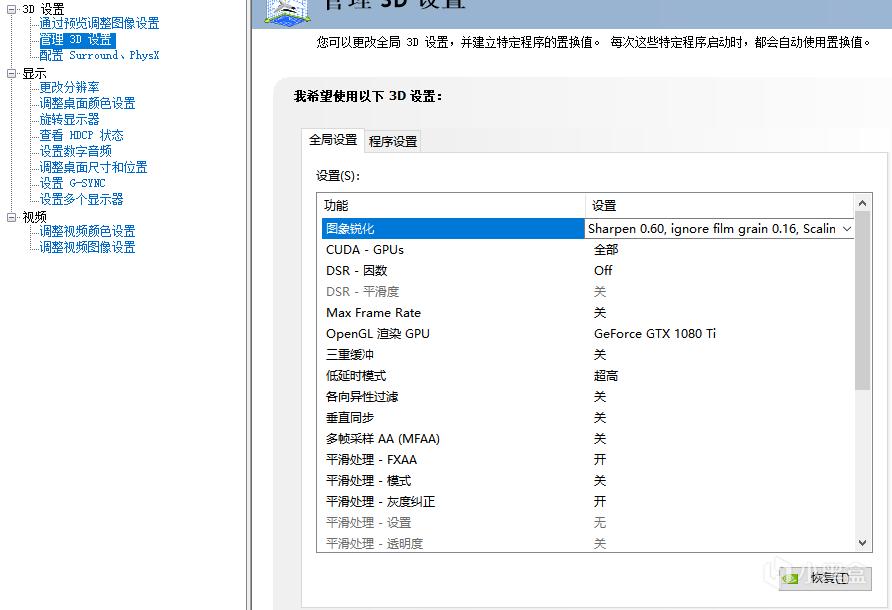Viewport: 892px width, 610px height.
Task: Click the 全部 value for CUDA - GPUs
Action: [606, 250]
